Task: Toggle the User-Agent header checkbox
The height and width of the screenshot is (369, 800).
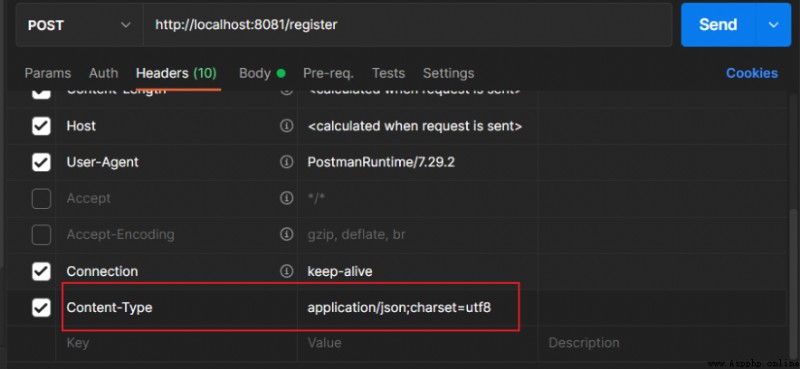Action: click(x=41, y=162)
